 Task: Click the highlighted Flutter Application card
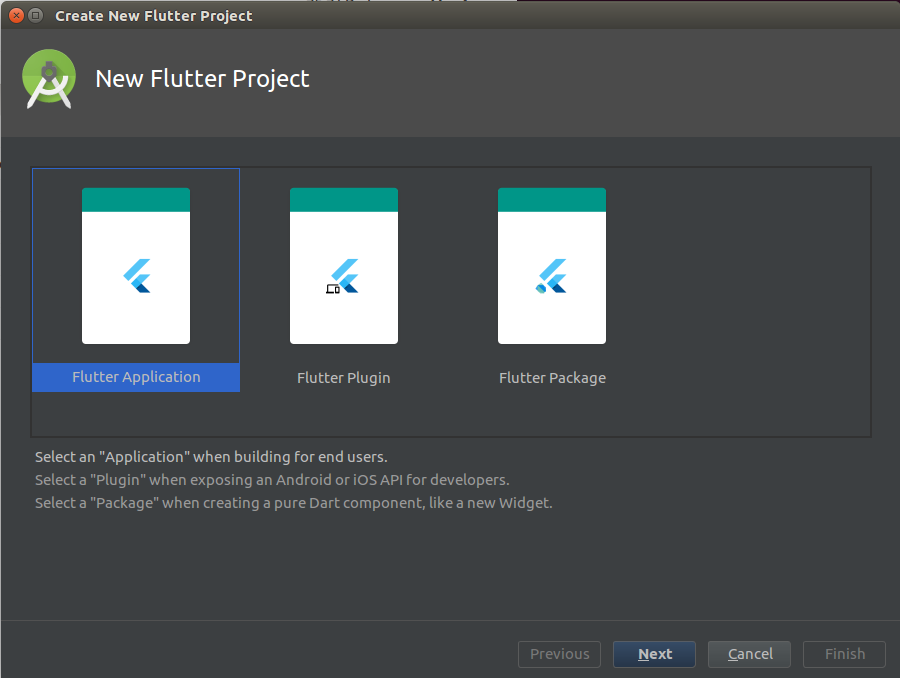click(135, 278)
